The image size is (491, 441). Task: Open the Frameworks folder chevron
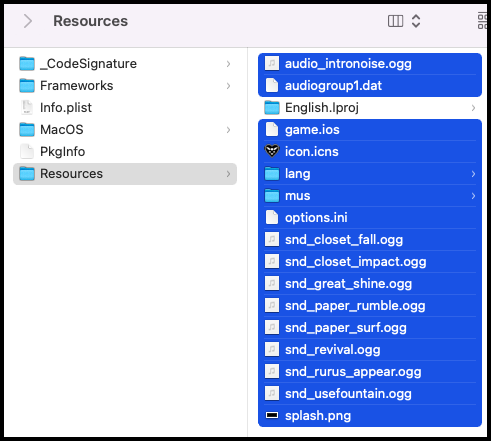tap(228, 85)
